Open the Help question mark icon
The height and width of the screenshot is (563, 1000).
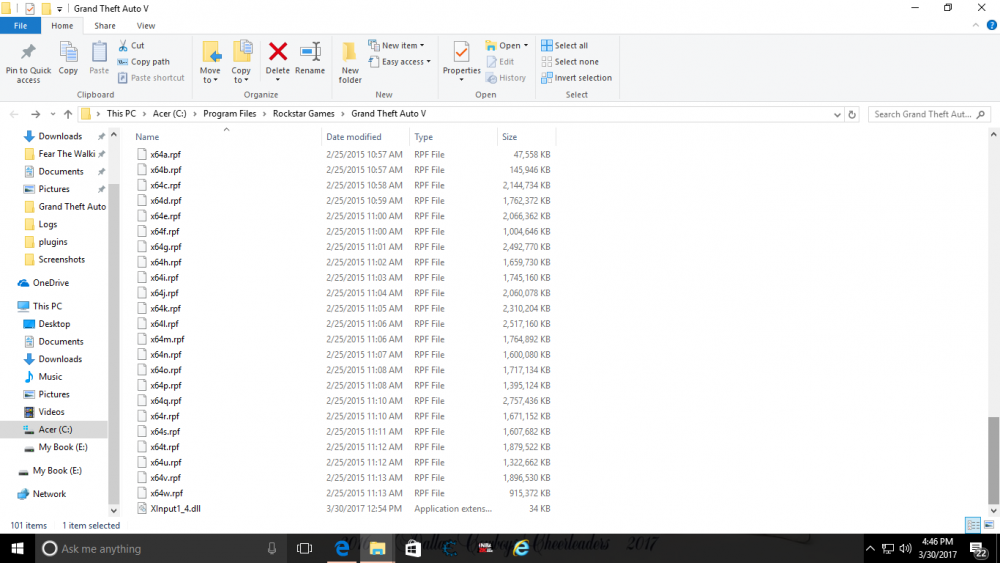[992, 26]
